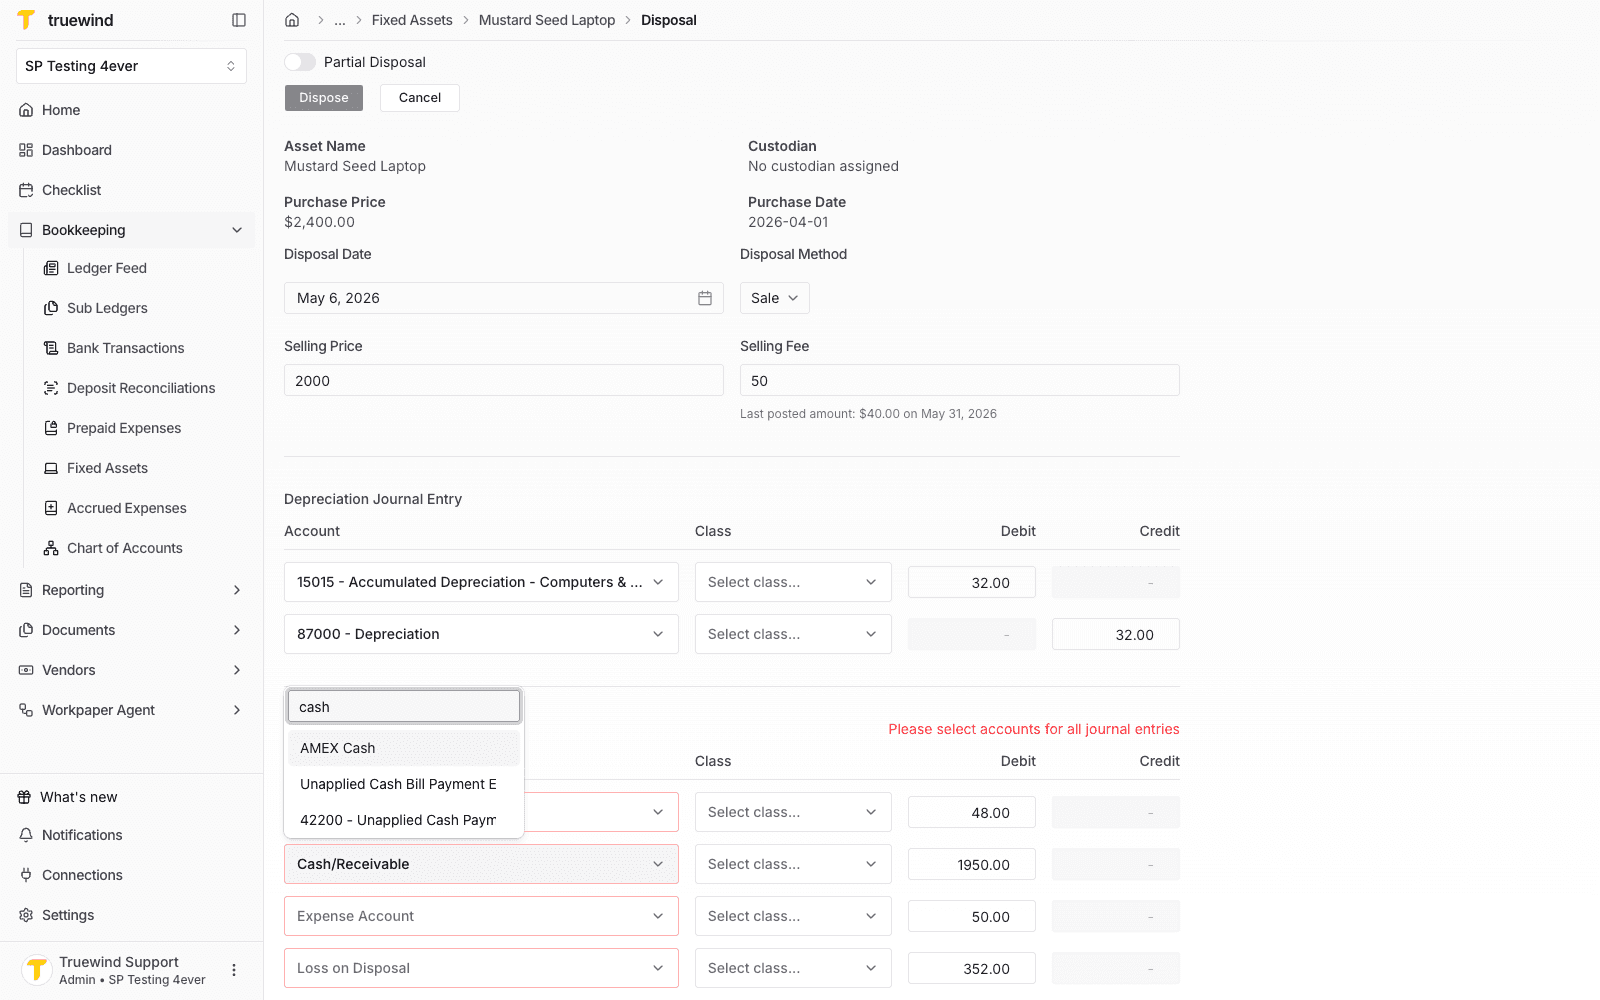
Task: Click the What's new gift icon
Action: click(24, 797)
